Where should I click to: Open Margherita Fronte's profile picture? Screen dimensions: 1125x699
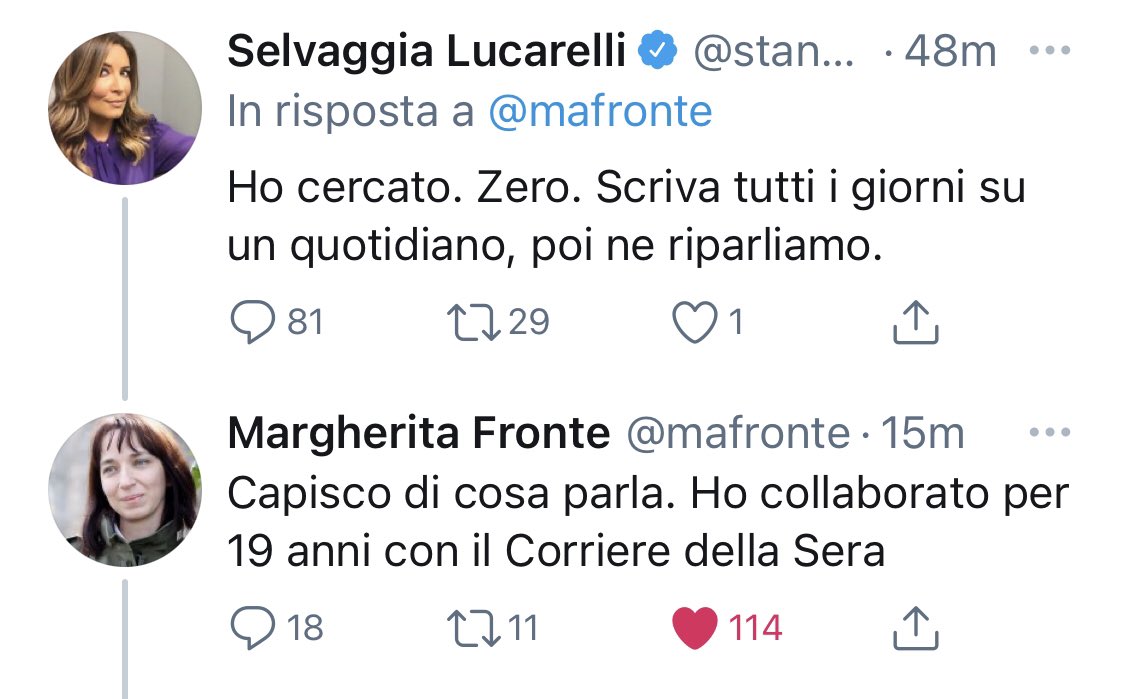125,489
